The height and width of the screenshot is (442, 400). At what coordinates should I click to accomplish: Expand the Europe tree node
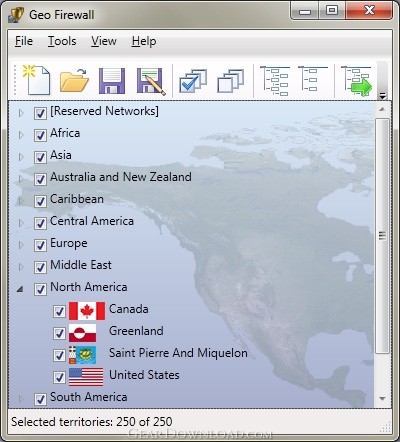coord(21,245)
